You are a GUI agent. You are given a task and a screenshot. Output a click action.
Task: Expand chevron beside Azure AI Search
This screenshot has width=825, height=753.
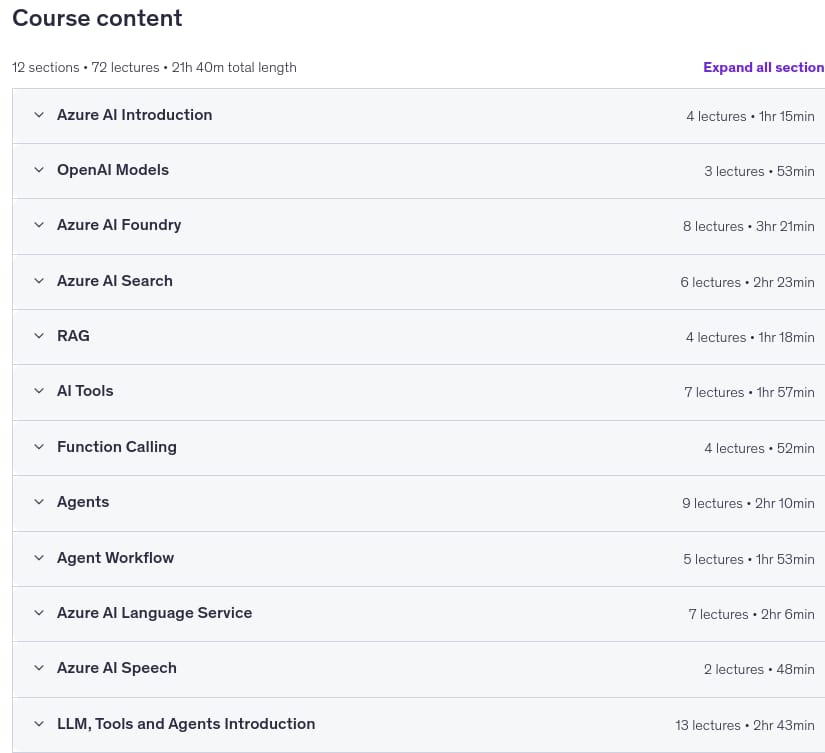(x=39, y=281)
